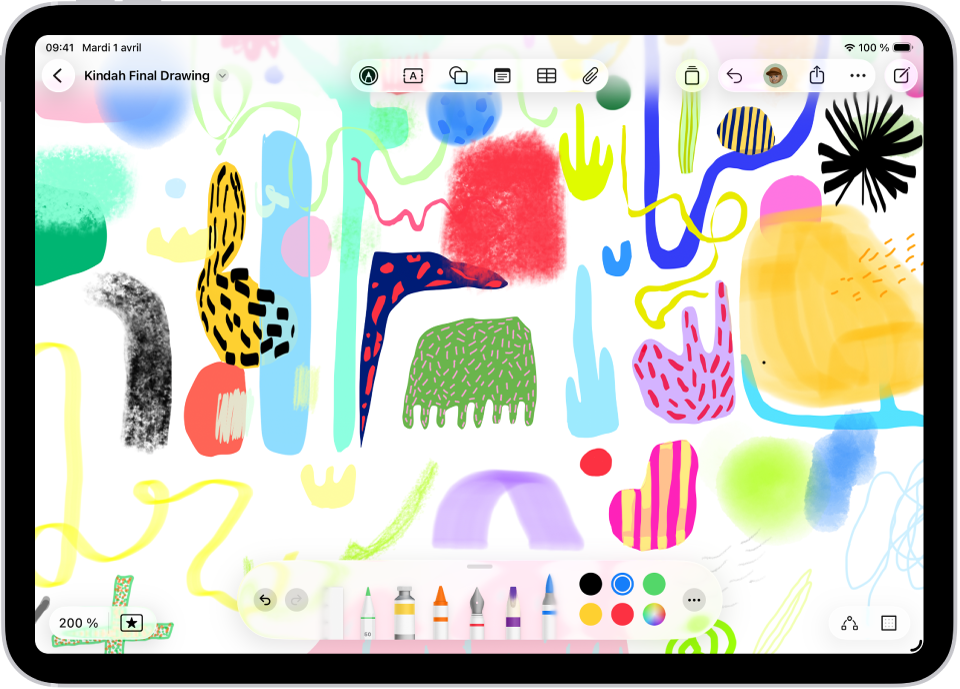Viewport: 960px width, 689px height.
Task: Expand extra pen options in the palette
Action: (694, 599)
